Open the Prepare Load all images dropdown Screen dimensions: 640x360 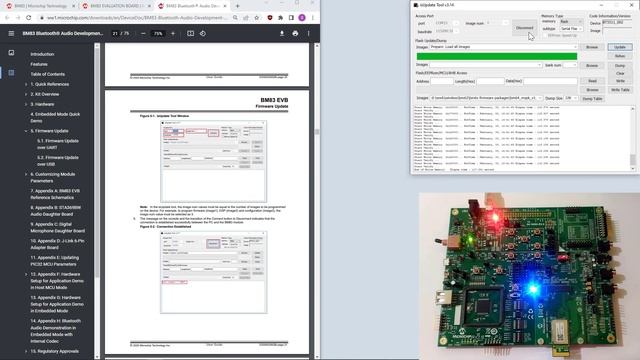coord(503,47)
